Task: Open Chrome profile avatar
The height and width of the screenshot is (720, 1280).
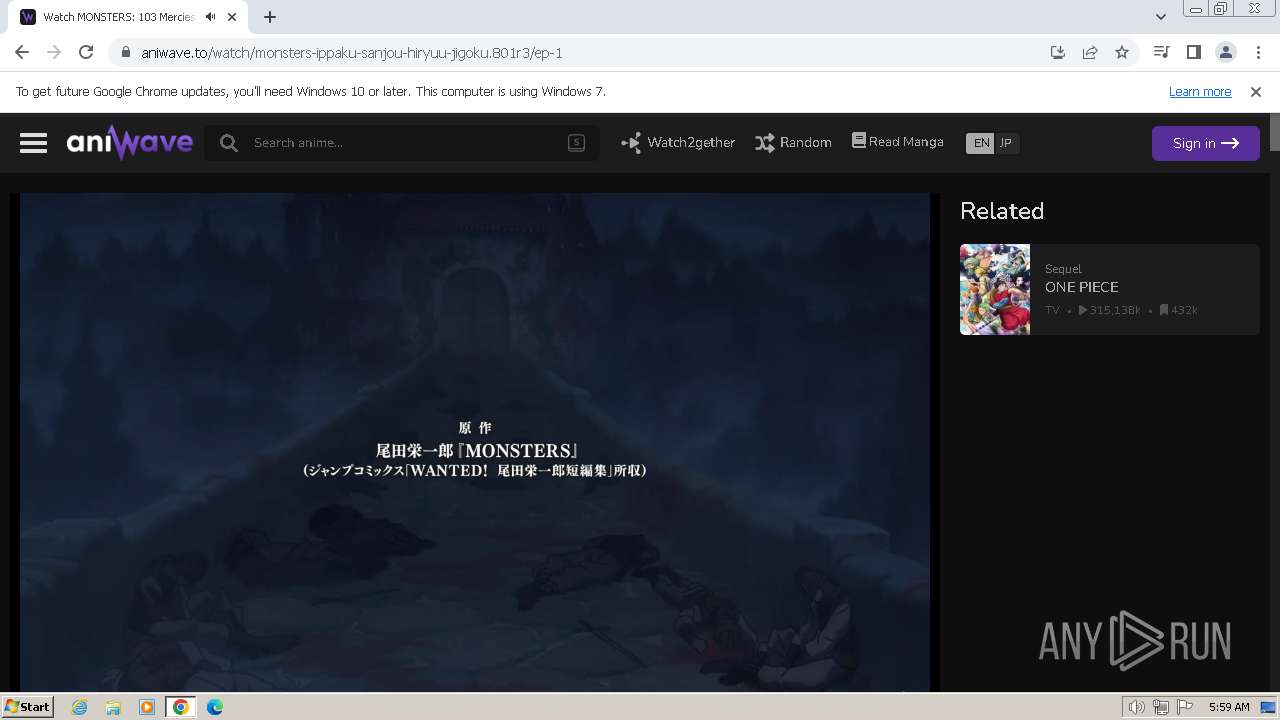Action: [1225, 52]
